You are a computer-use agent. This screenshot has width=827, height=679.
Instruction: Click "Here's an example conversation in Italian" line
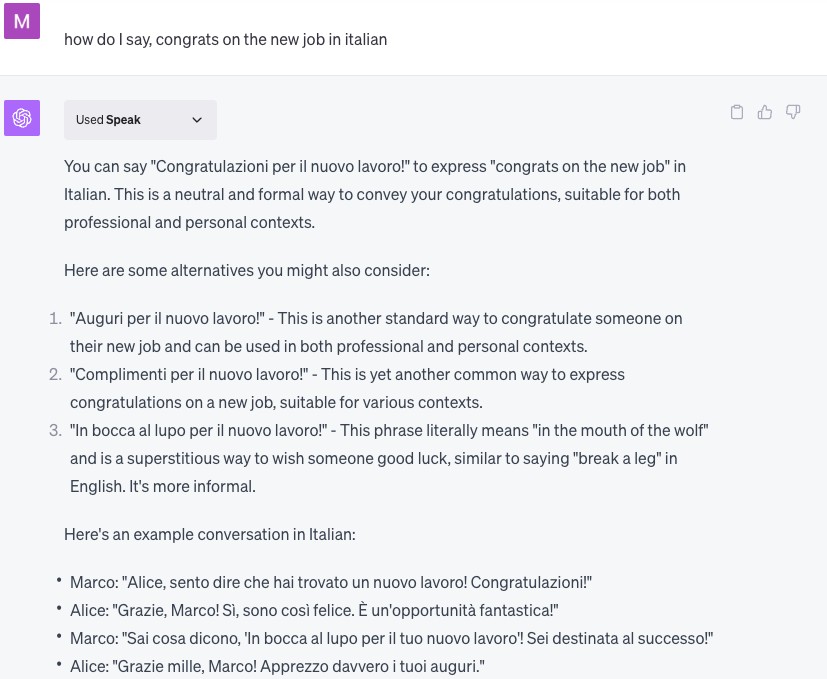[210, 534]
